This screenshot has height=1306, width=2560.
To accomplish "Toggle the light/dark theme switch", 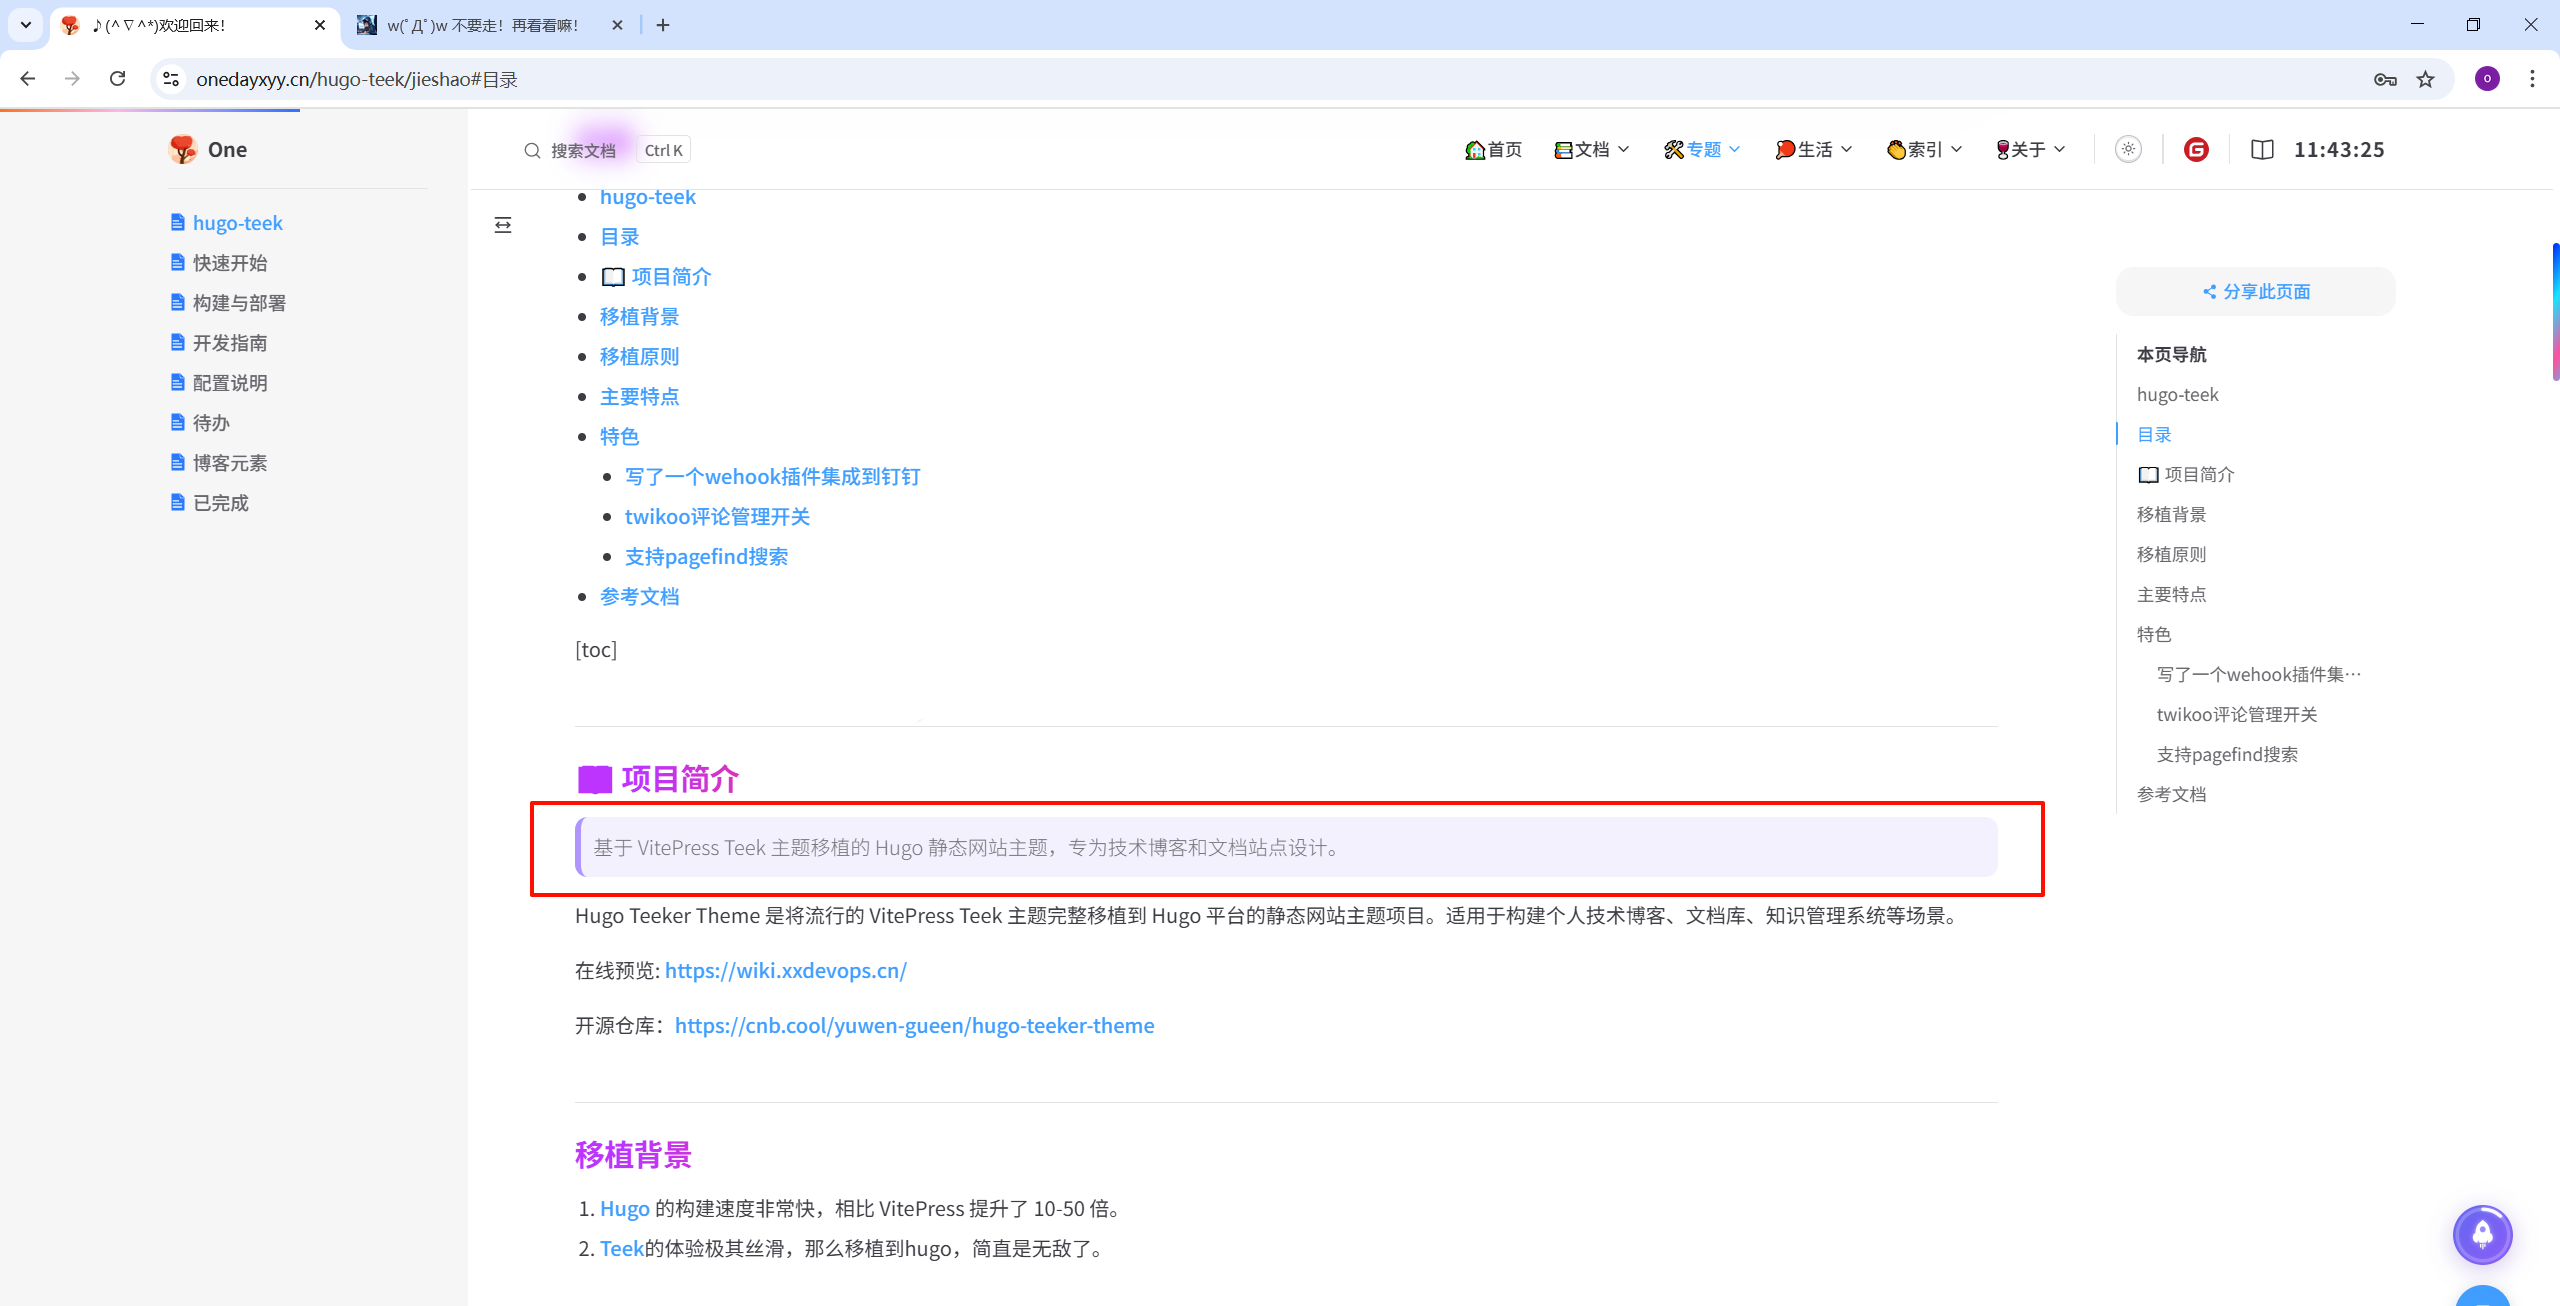I will pos(2128,149).
